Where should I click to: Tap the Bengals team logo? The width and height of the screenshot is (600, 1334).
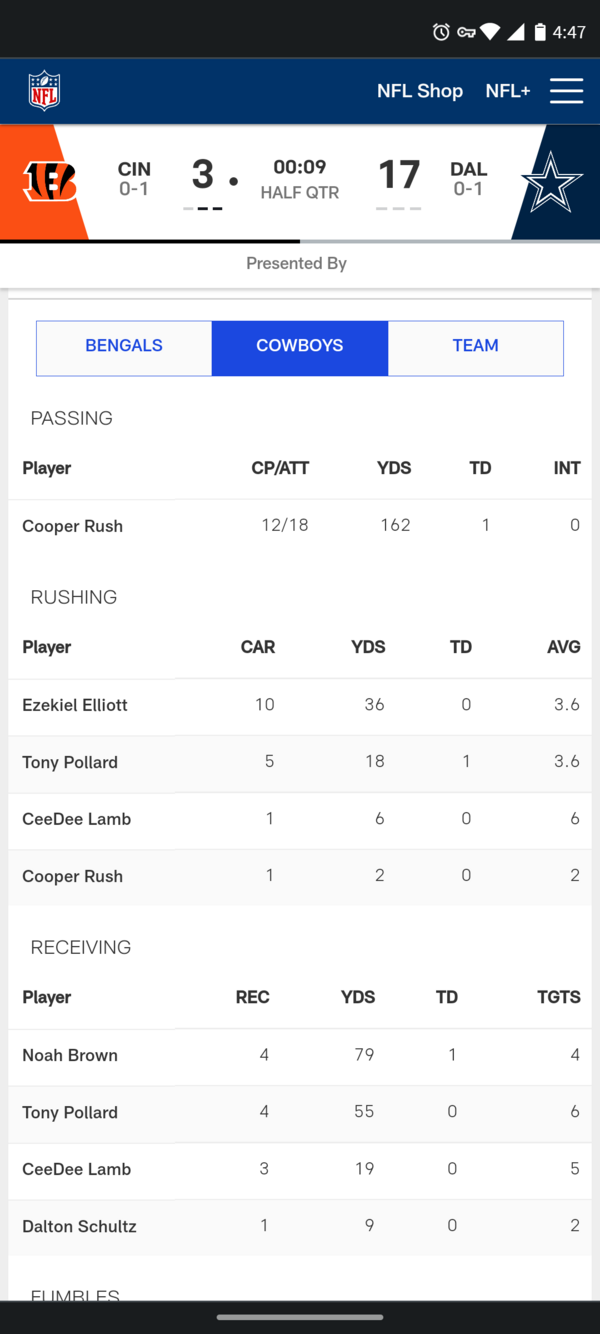tap(50, 182)
